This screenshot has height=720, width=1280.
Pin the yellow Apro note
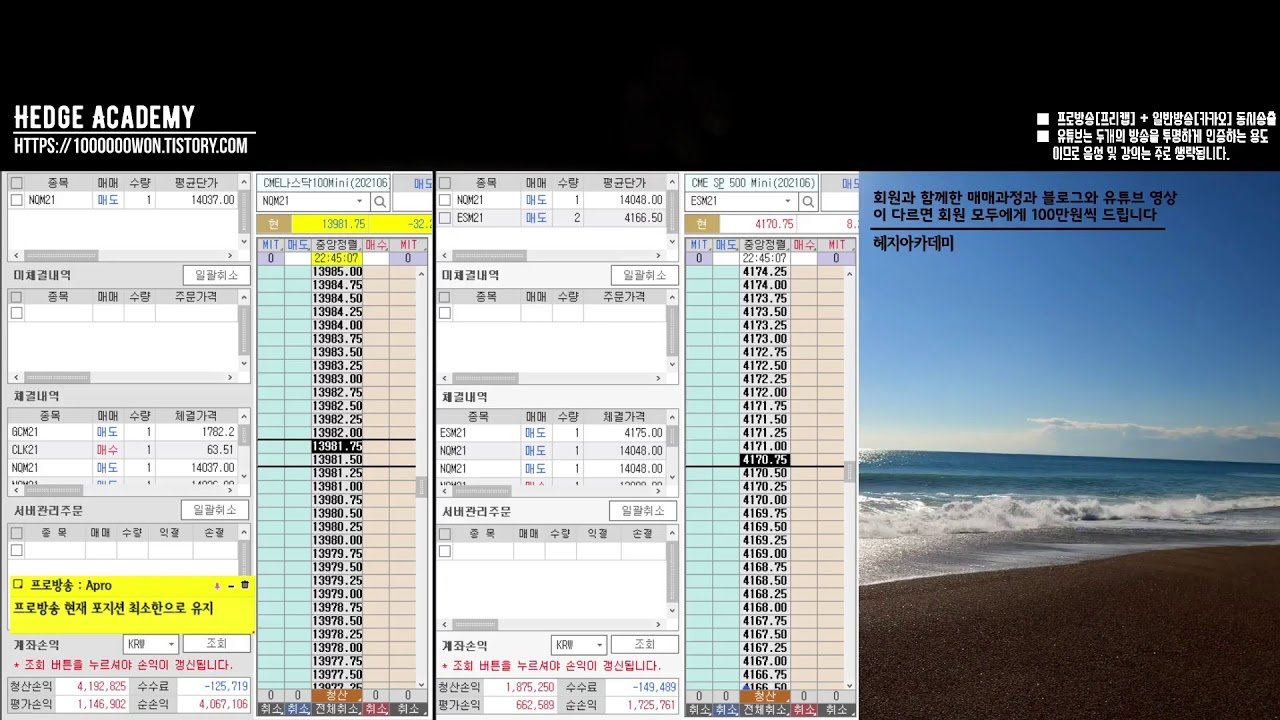click(x=217, y=585)
